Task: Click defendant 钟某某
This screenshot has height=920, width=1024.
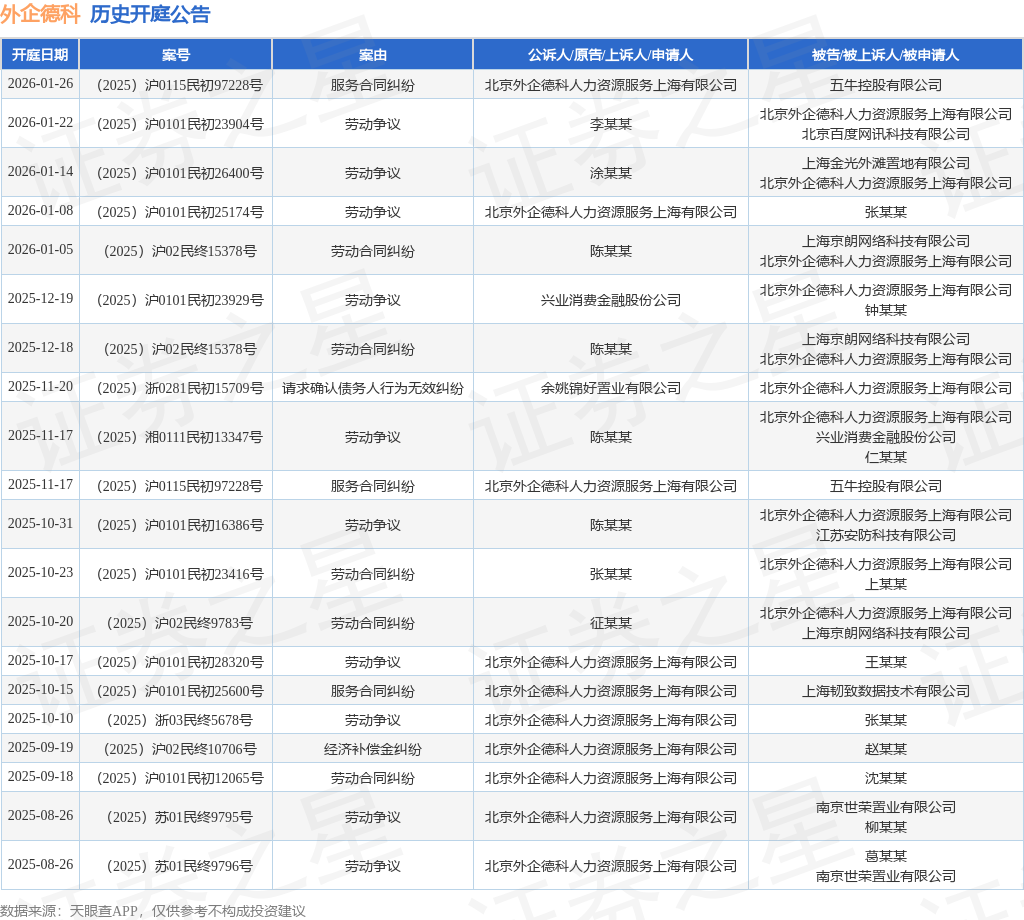Action: (x=886, y=310)
